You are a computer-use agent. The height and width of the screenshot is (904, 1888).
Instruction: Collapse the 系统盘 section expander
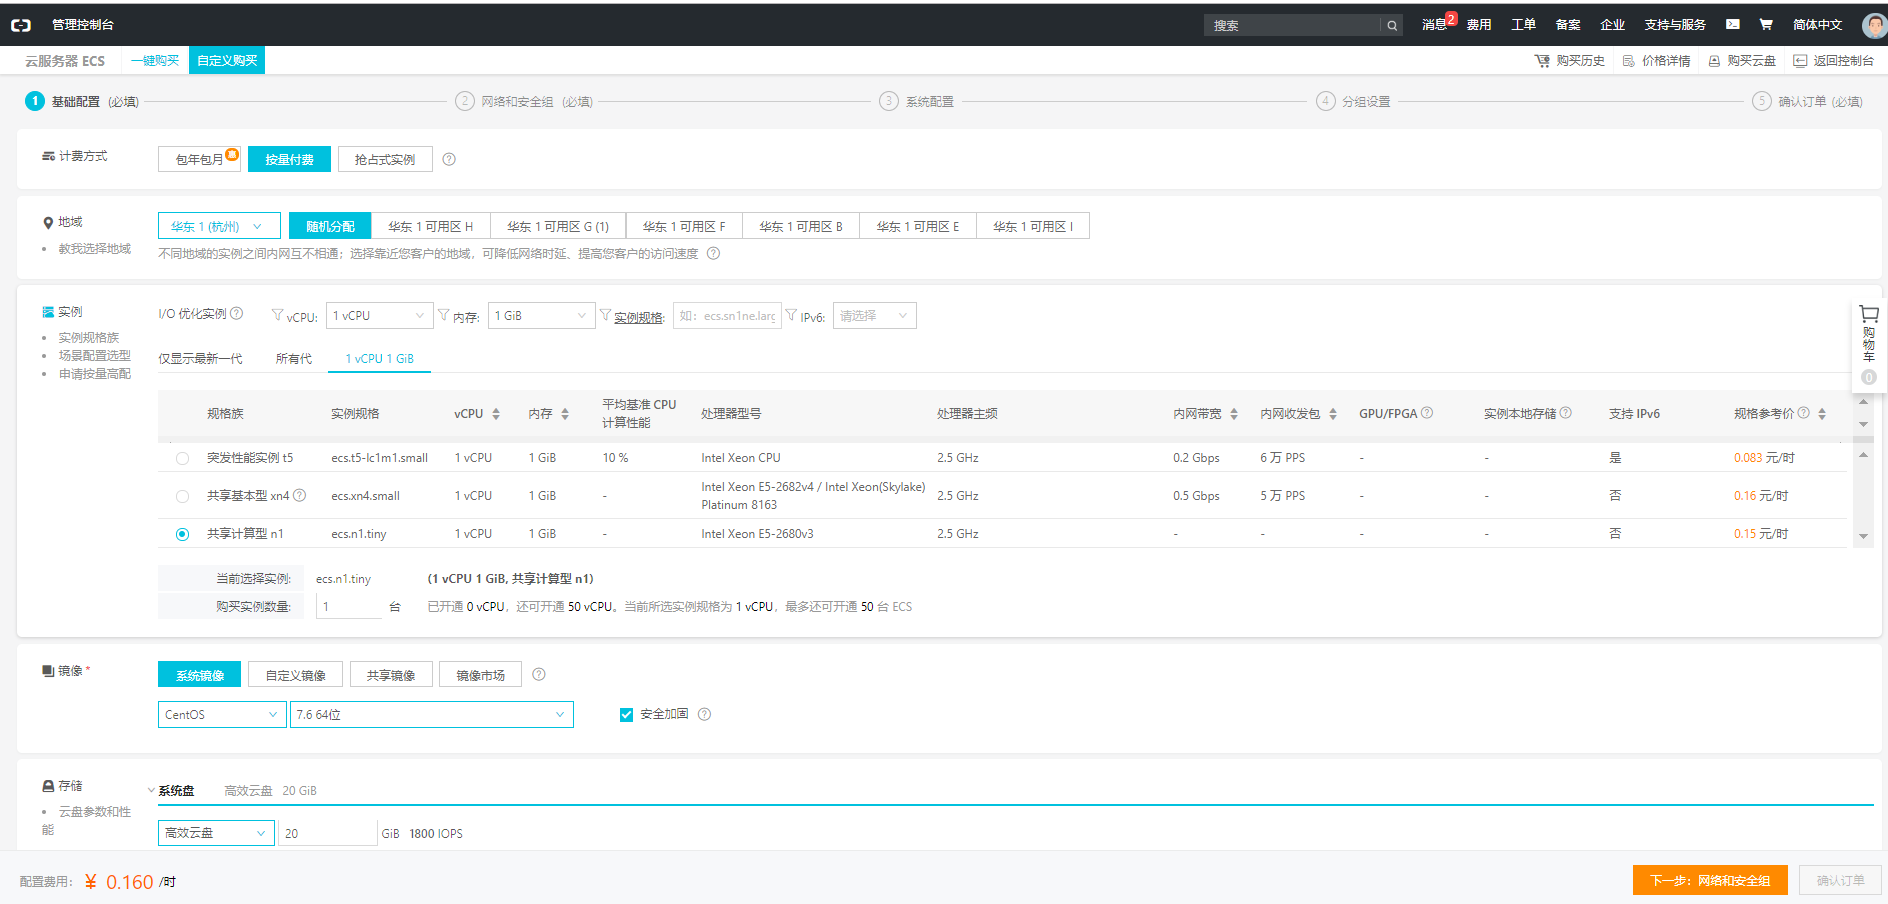(x=151, y=790)
